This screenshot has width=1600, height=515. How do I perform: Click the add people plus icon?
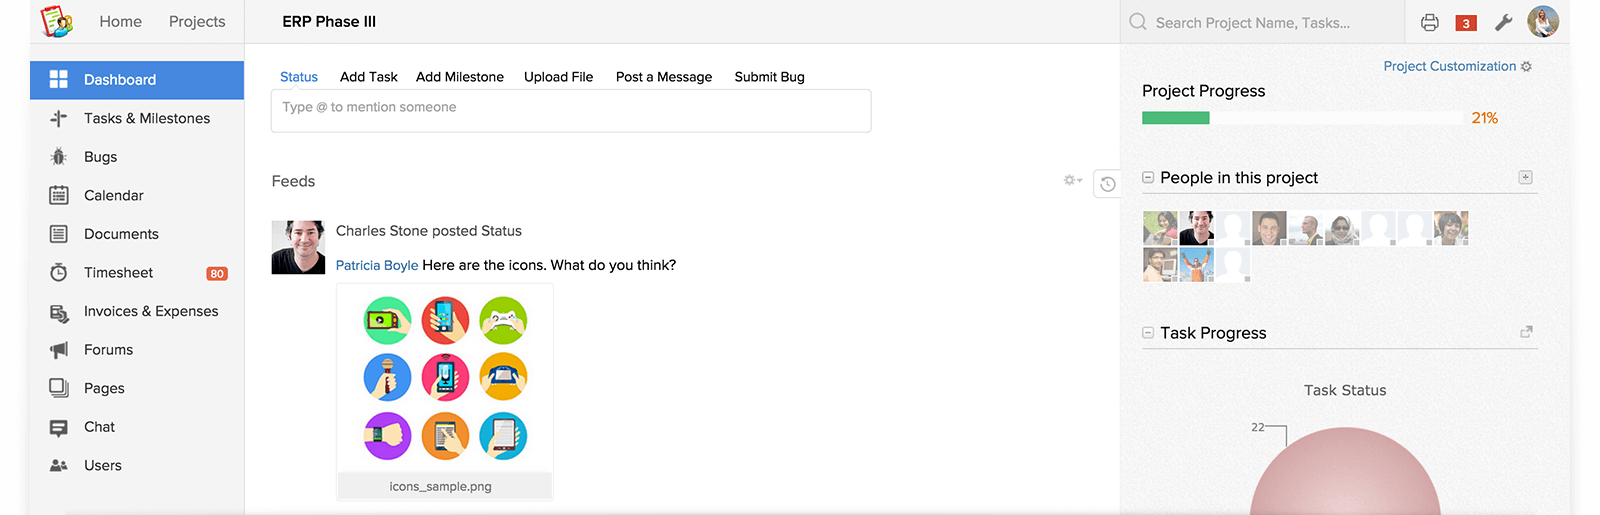[x=1526, y=177]
